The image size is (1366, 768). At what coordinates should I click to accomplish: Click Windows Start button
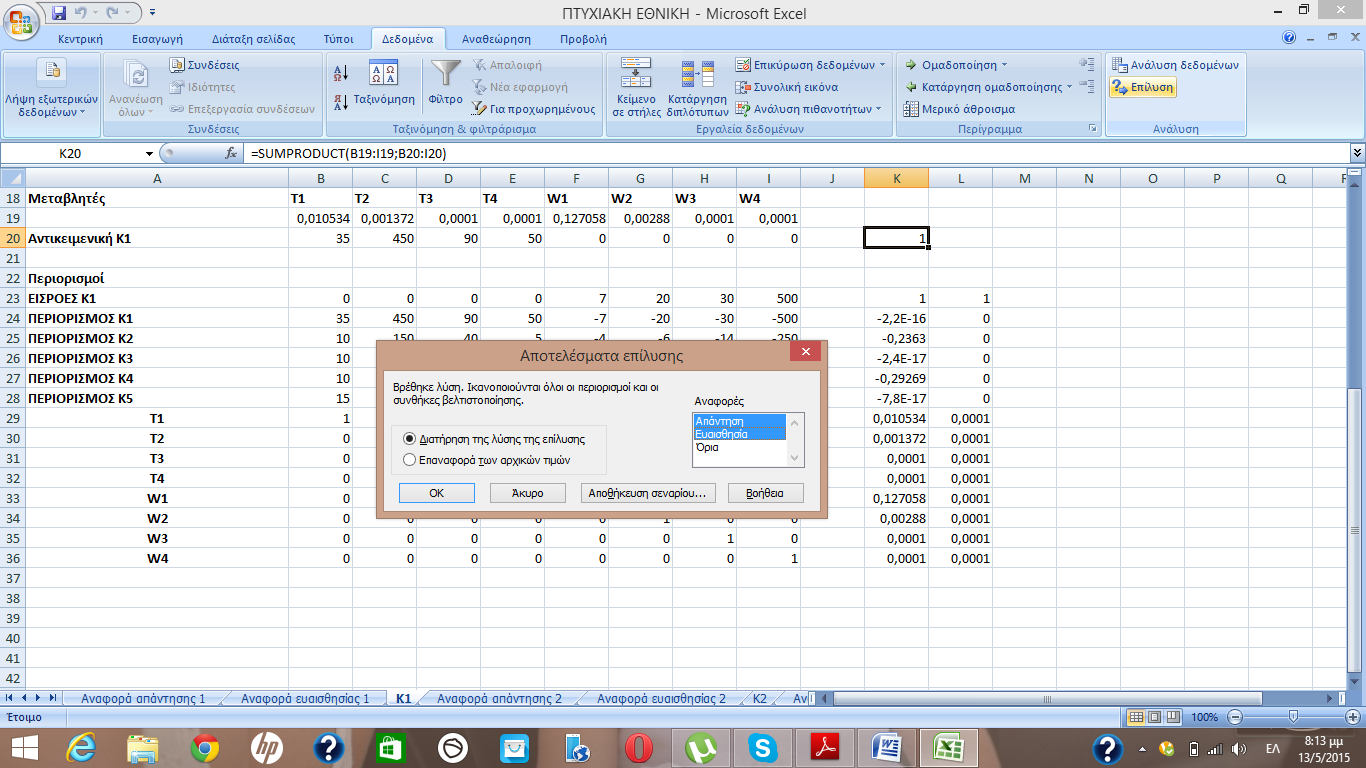[x=25, y=747]
